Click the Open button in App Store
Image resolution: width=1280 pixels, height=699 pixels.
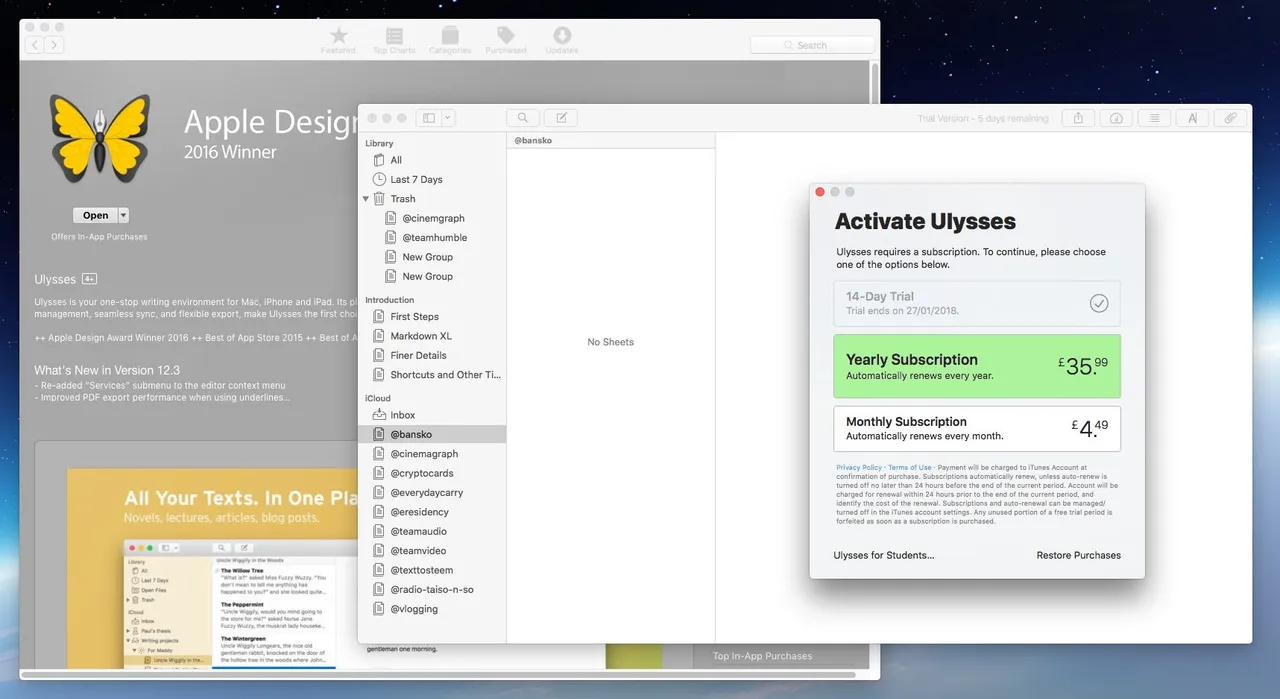point(95,215)
